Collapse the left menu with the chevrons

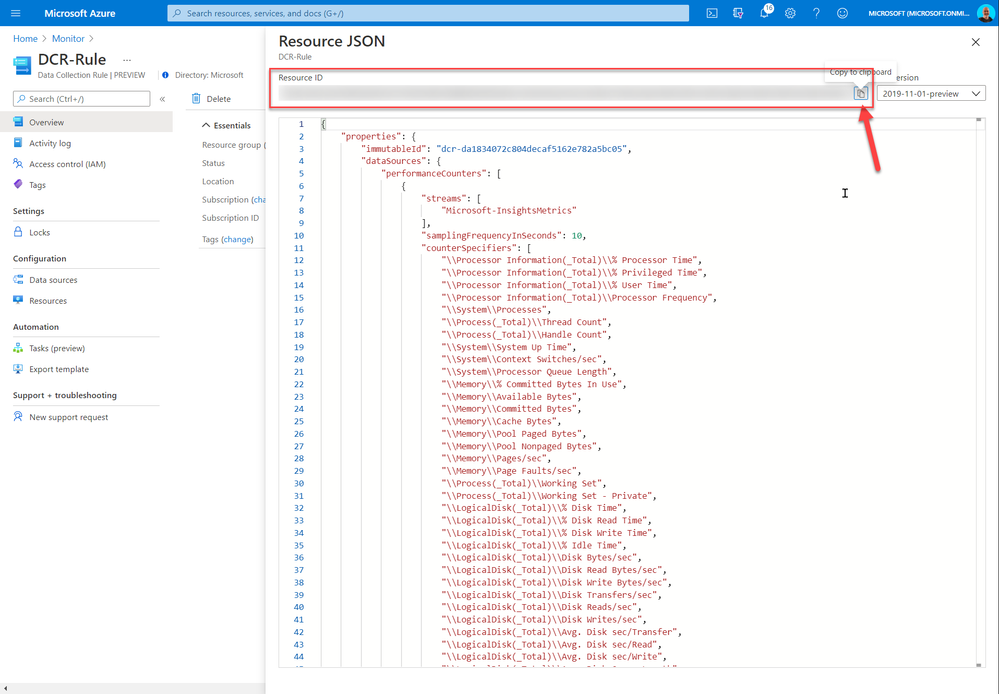click(162, 99)
